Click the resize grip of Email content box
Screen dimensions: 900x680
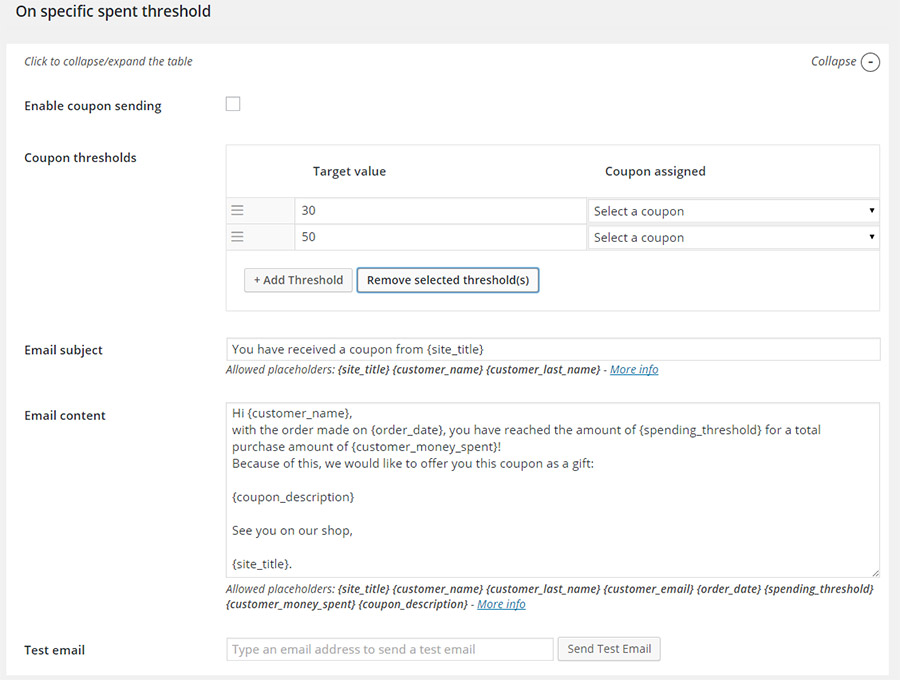874,571
